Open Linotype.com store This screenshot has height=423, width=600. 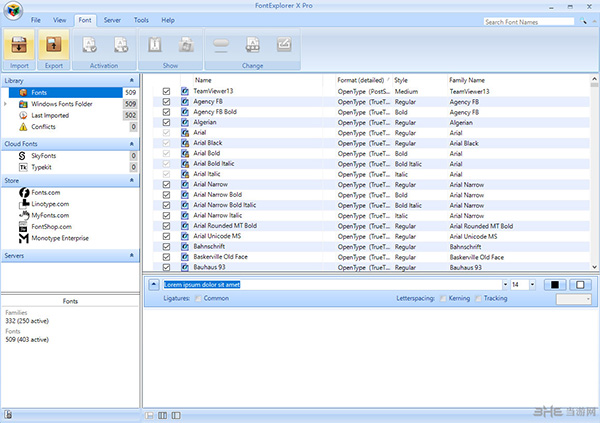[50, 204]
